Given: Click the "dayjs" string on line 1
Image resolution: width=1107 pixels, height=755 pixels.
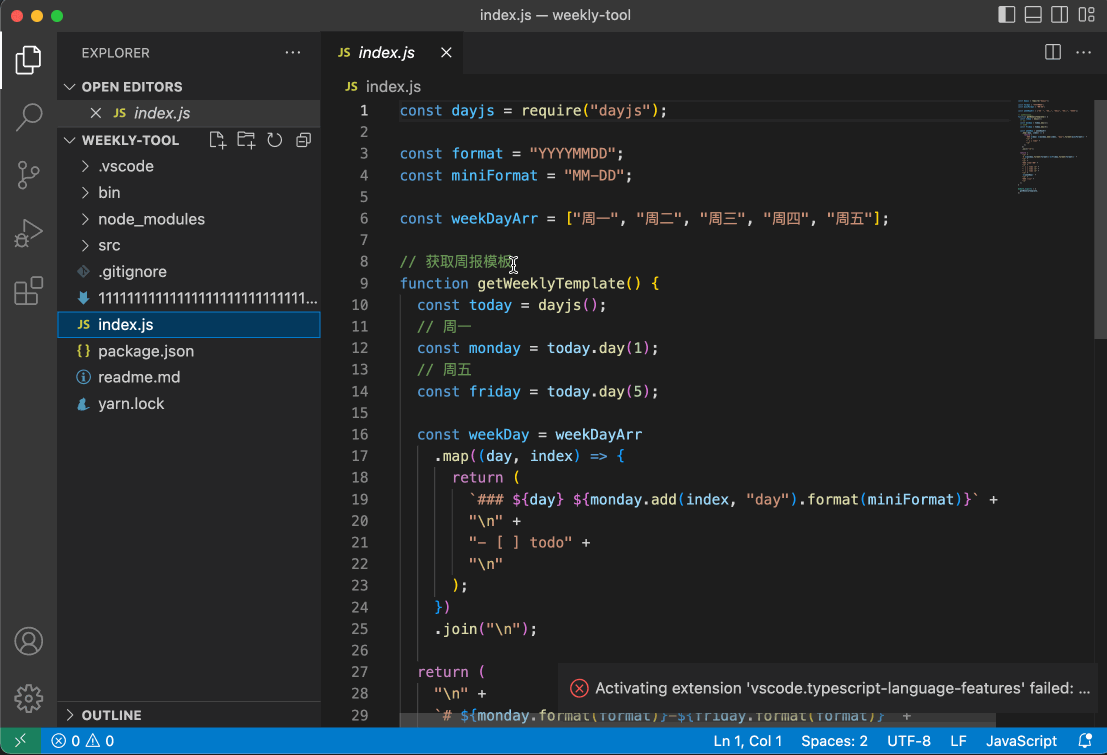Looking at the screenshot, I should [x=620, y=111].
